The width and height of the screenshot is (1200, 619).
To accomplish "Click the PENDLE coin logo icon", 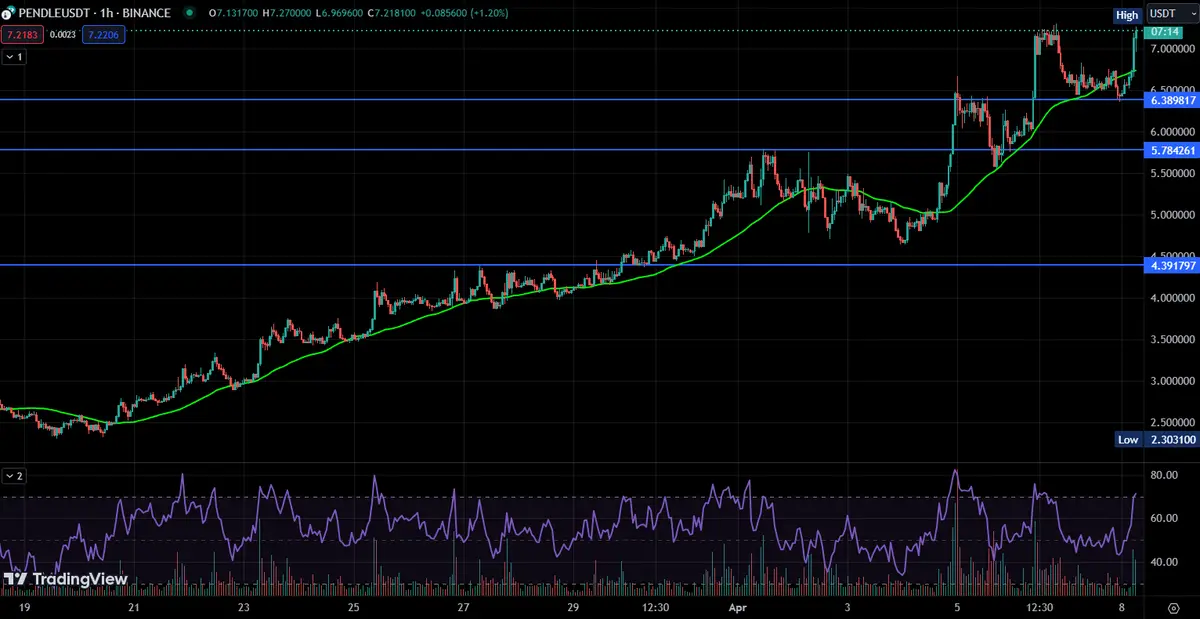I will [10, 14].
